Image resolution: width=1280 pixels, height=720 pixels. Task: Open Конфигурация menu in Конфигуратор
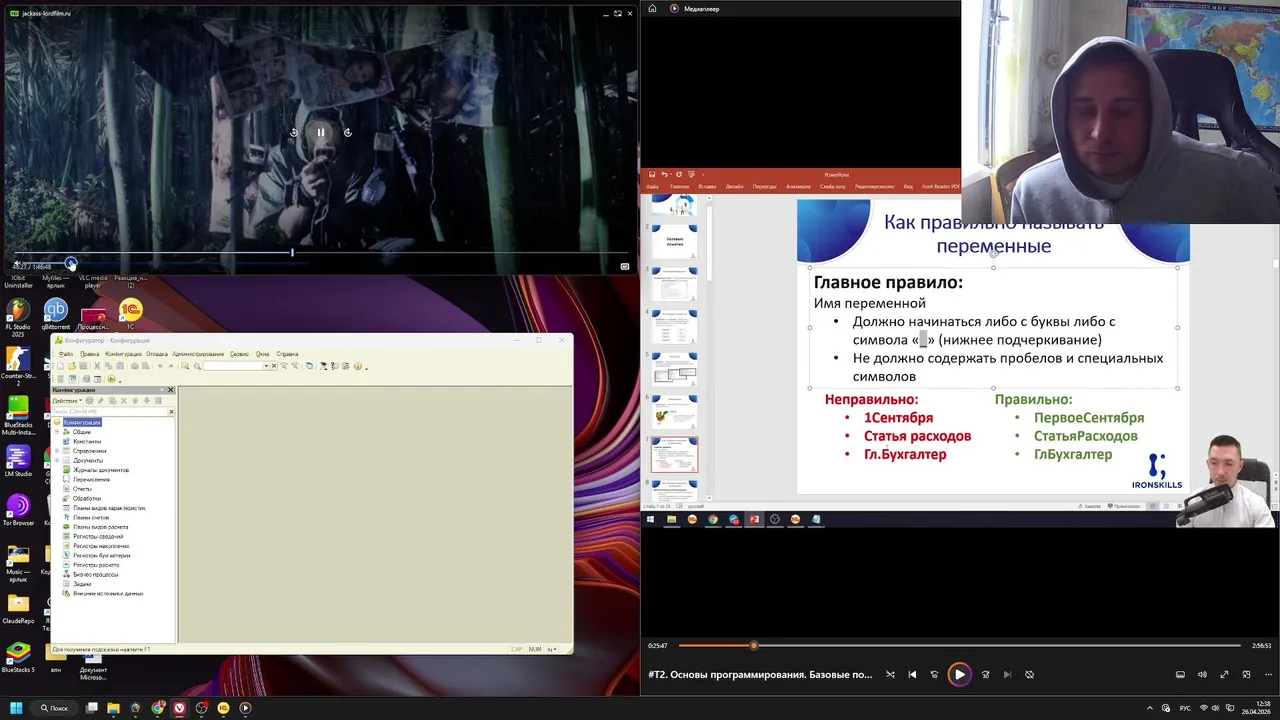[123, 354]
